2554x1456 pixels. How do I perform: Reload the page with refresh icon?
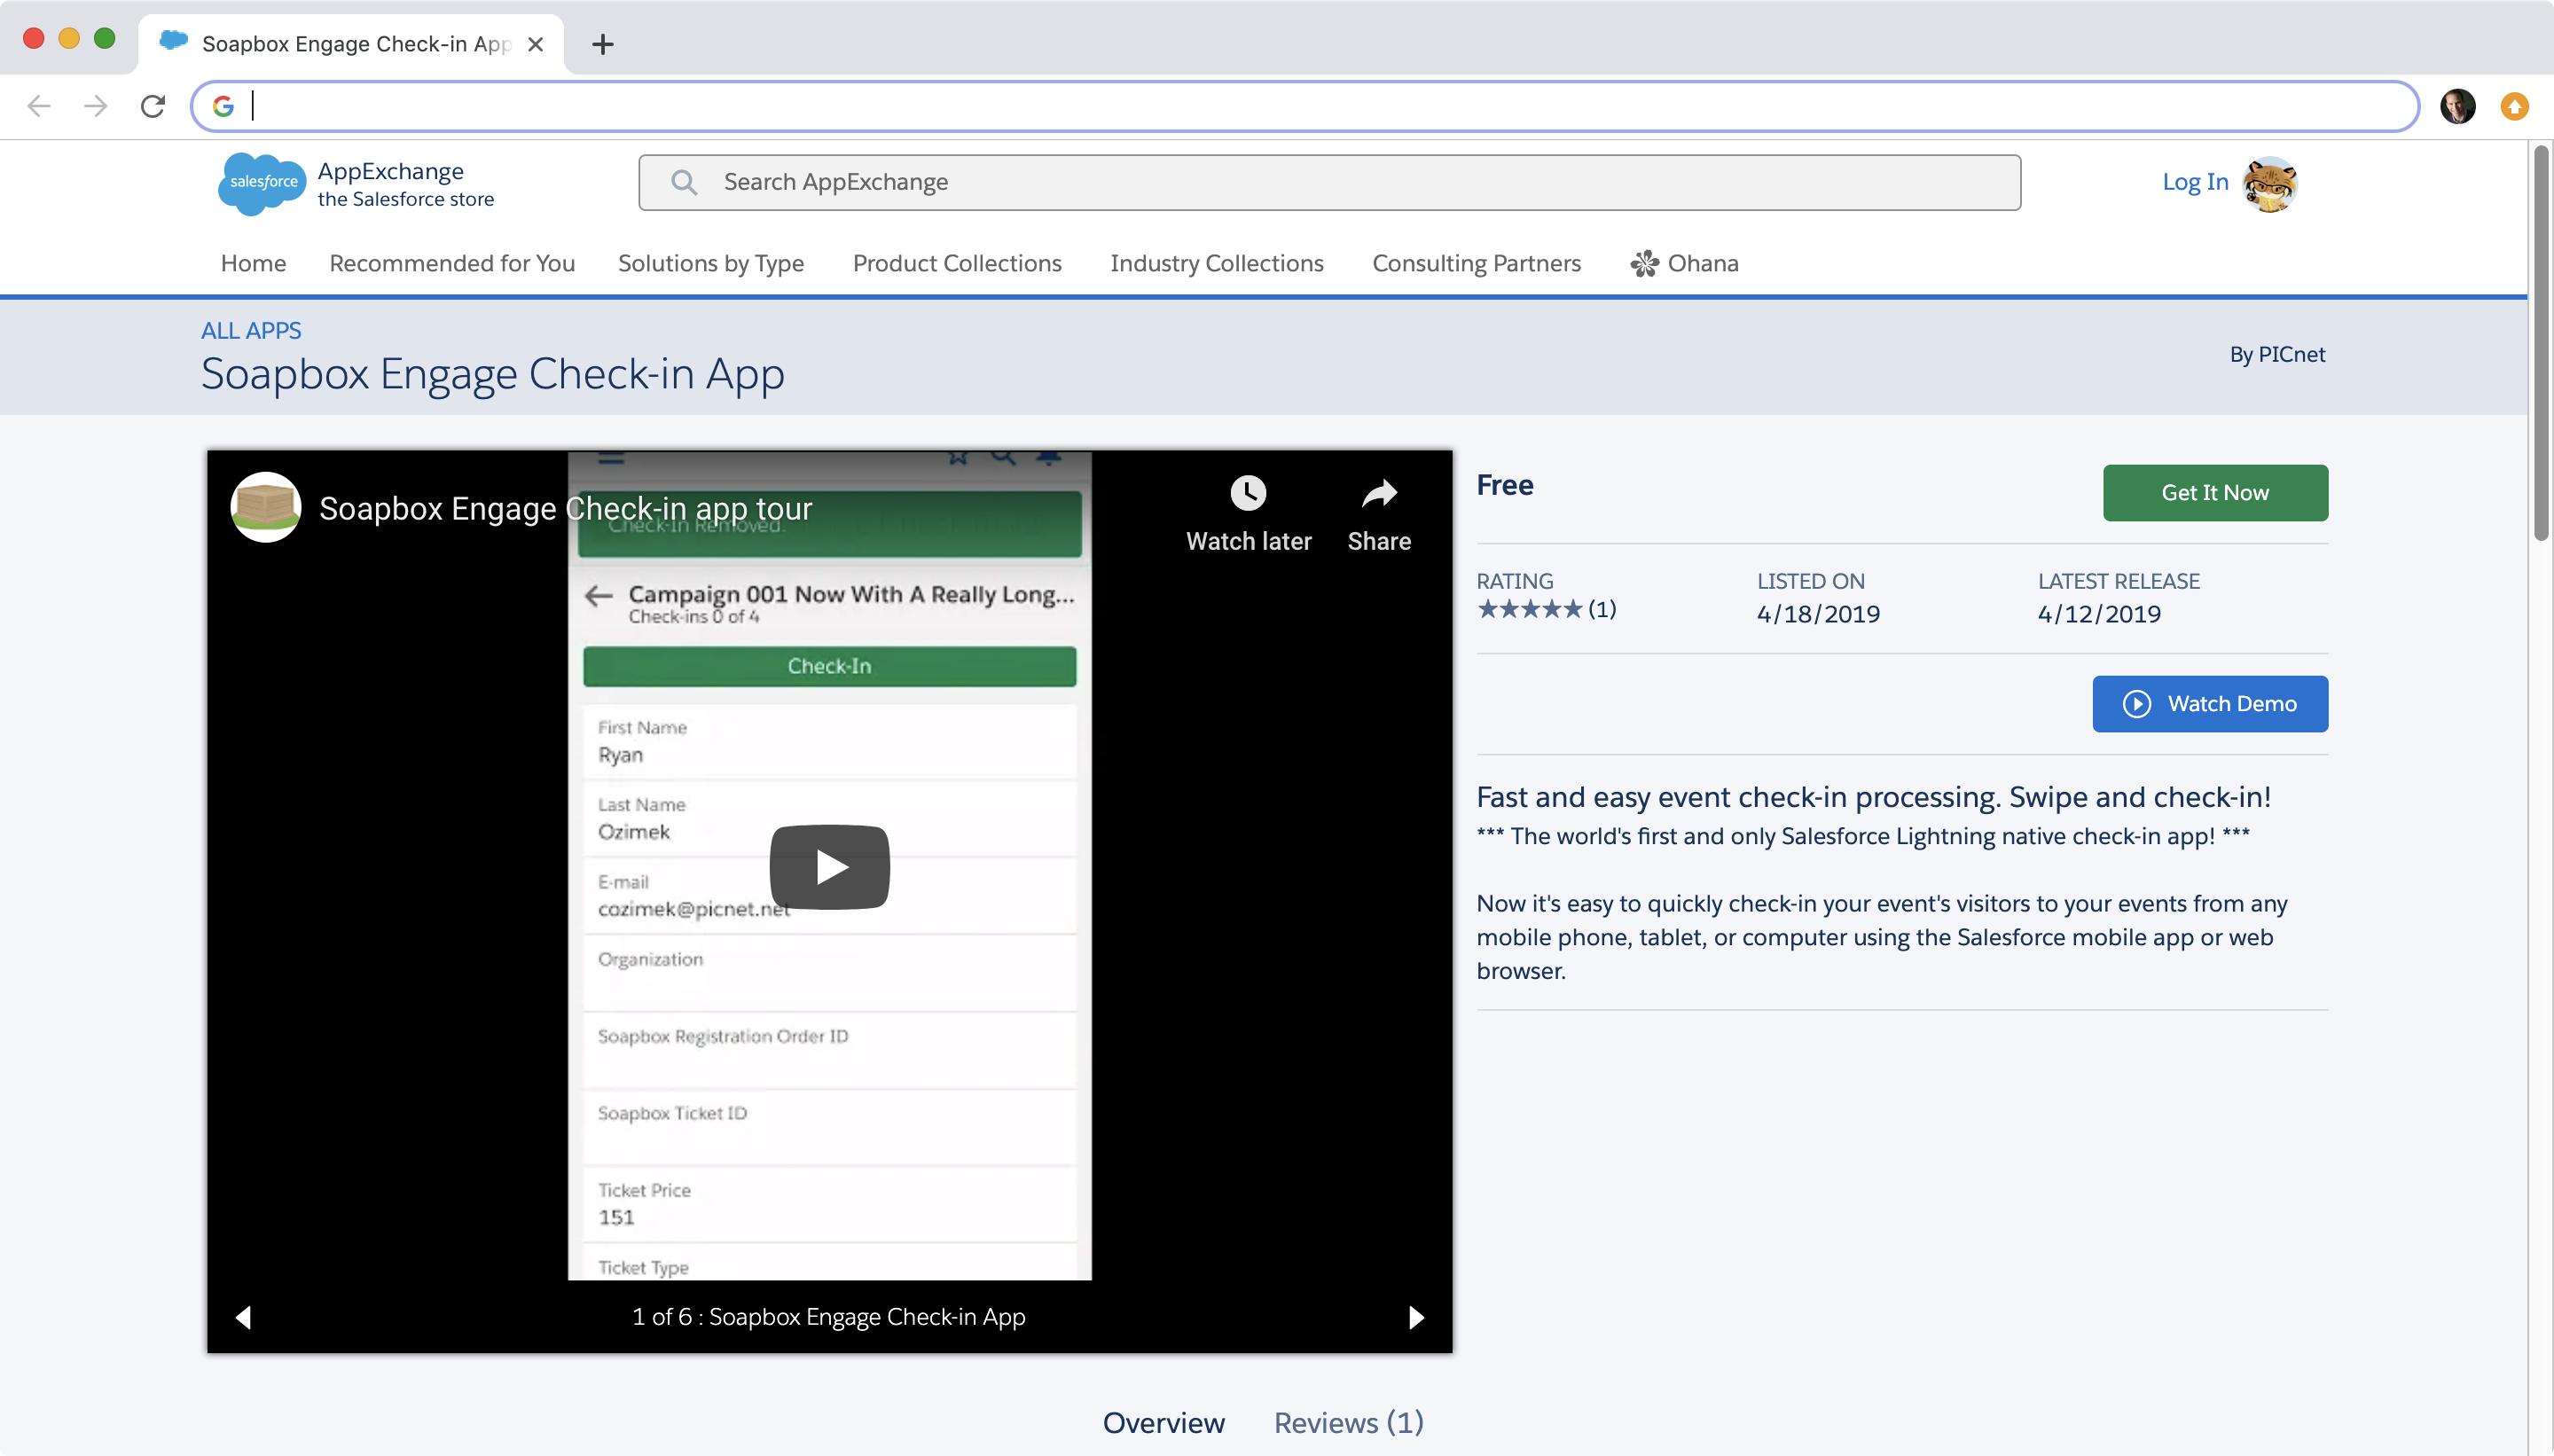click(153, 106)
